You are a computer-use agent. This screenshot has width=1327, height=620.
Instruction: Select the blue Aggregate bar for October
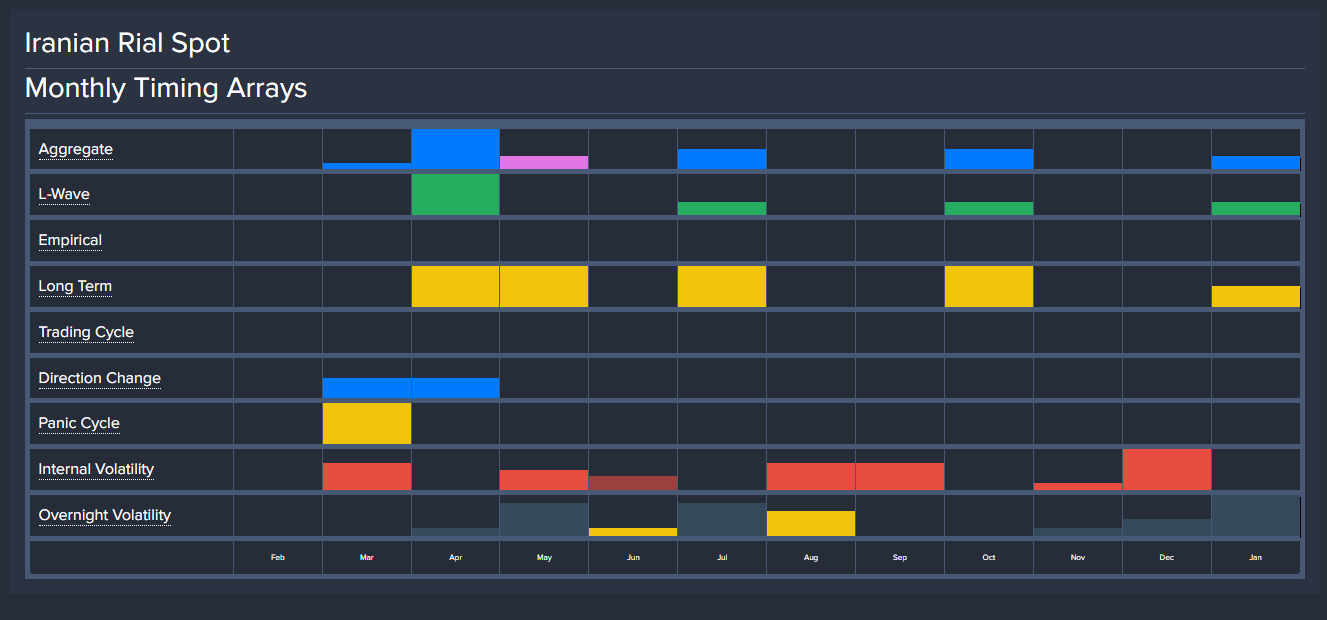tap(989, 159)
